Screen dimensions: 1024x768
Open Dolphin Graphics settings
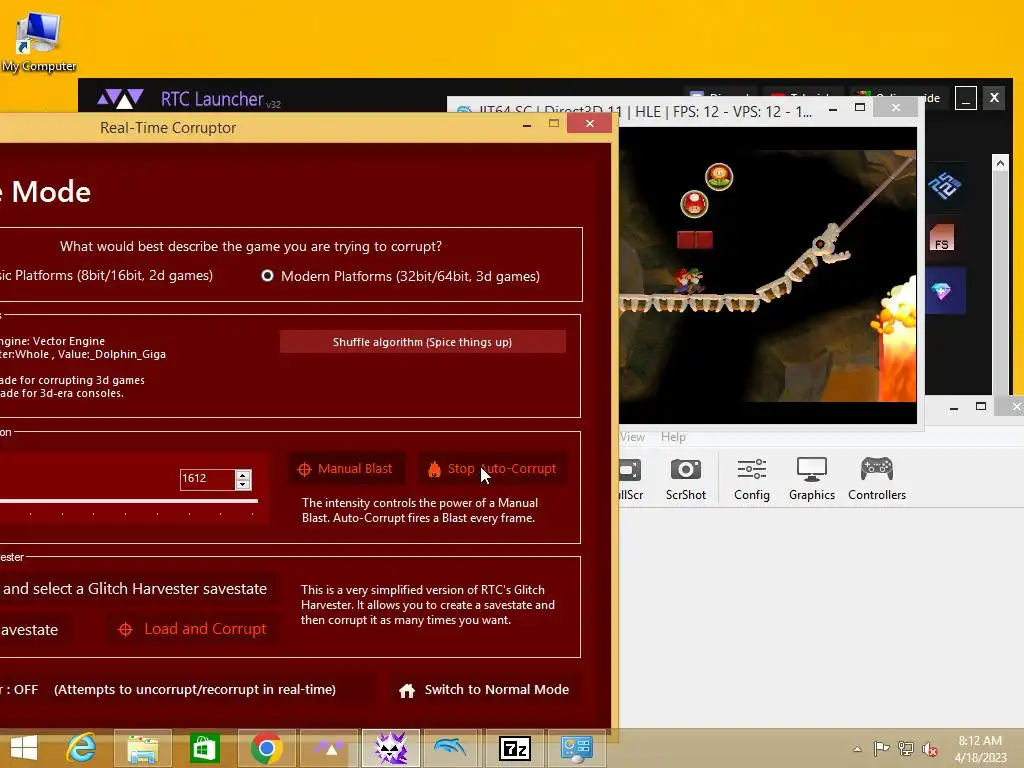pyautogui.click(x=812, y=479)
